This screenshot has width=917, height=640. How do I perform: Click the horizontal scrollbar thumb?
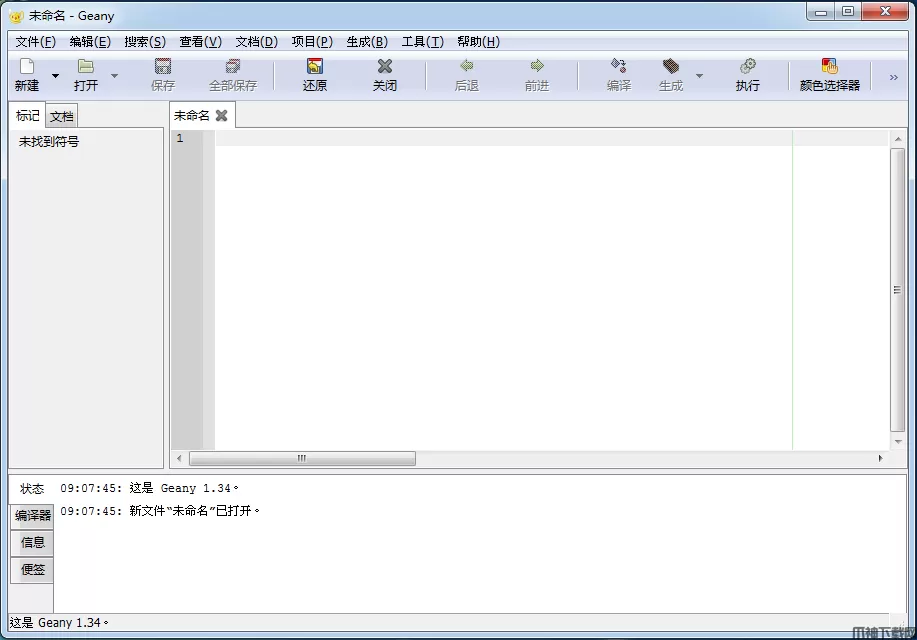[302, 458]
